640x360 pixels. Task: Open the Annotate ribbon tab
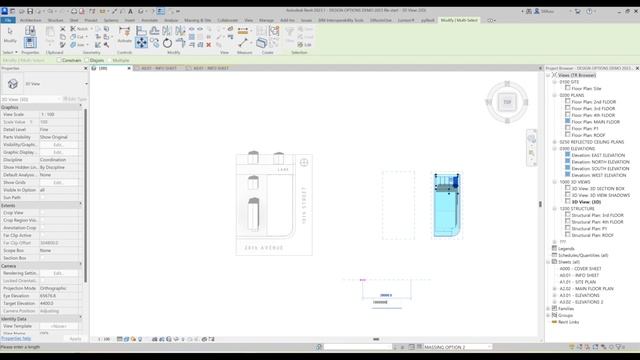click(149, 20)
